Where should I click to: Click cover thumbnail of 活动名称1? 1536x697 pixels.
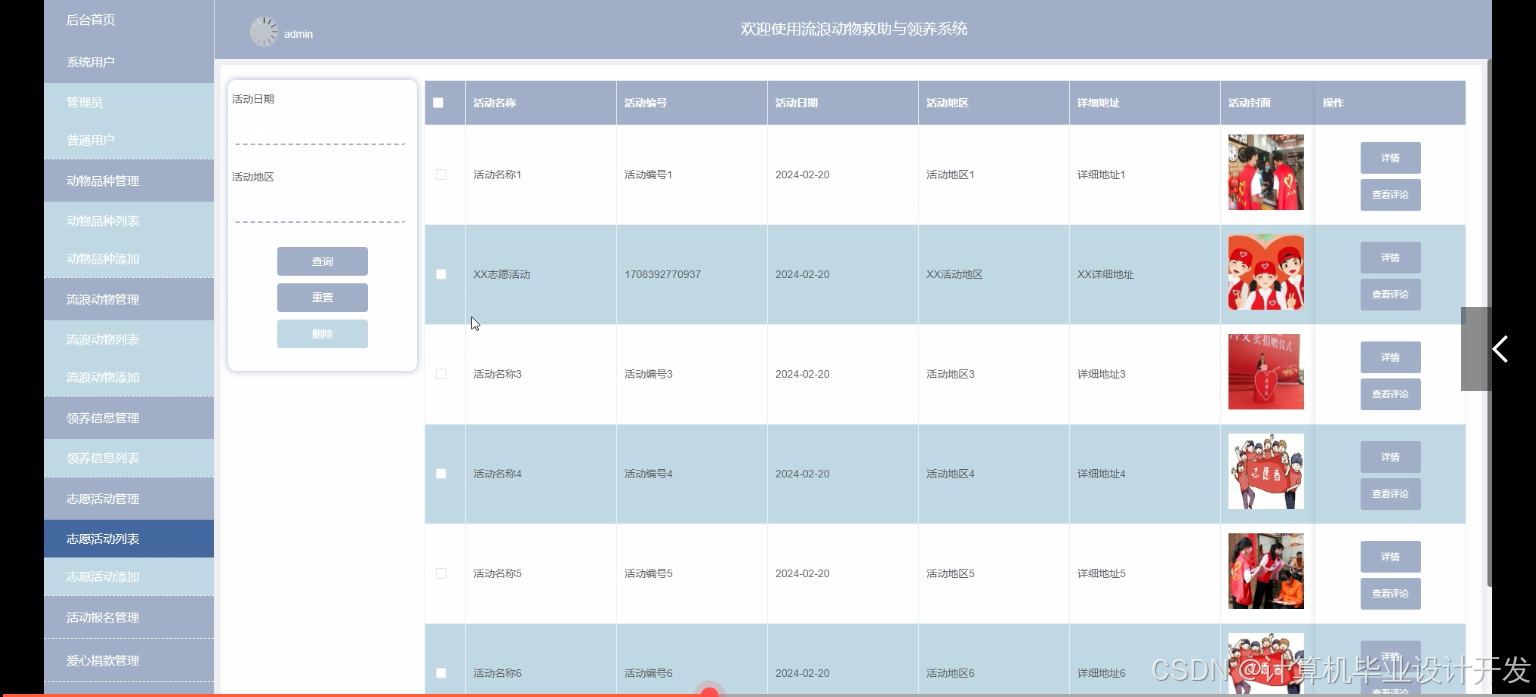(x=1266, y=172)
